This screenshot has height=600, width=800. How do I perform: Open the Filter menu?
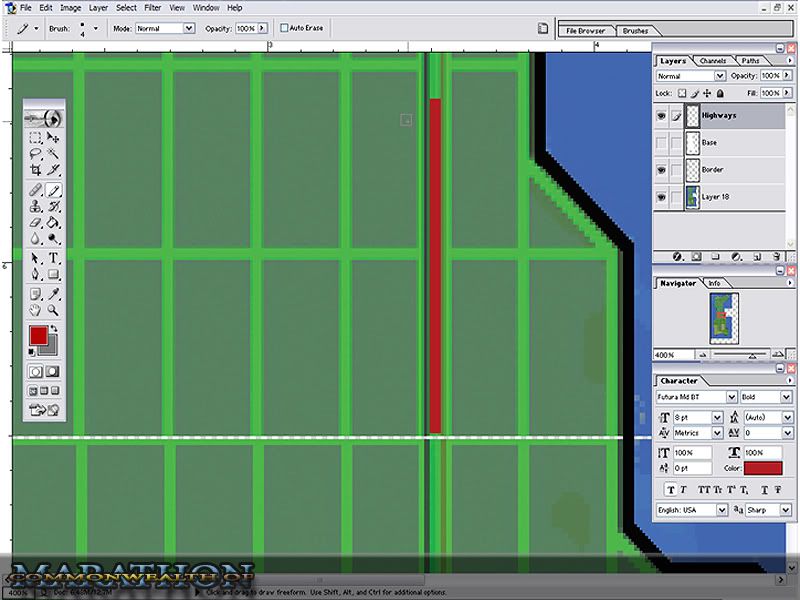[x=152, y=7]
